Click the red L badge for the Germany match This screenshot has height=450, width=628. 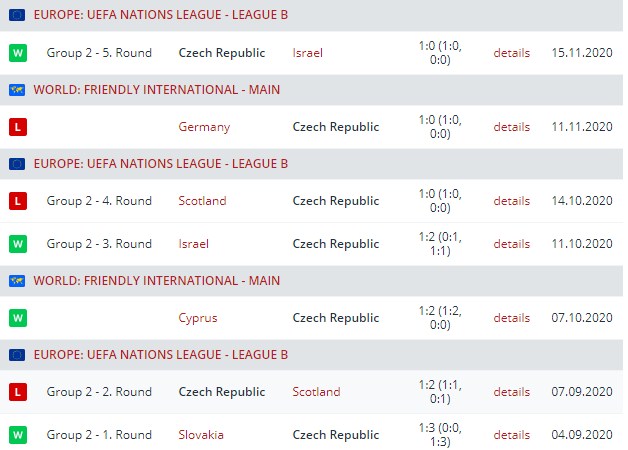tap(17, 127)
